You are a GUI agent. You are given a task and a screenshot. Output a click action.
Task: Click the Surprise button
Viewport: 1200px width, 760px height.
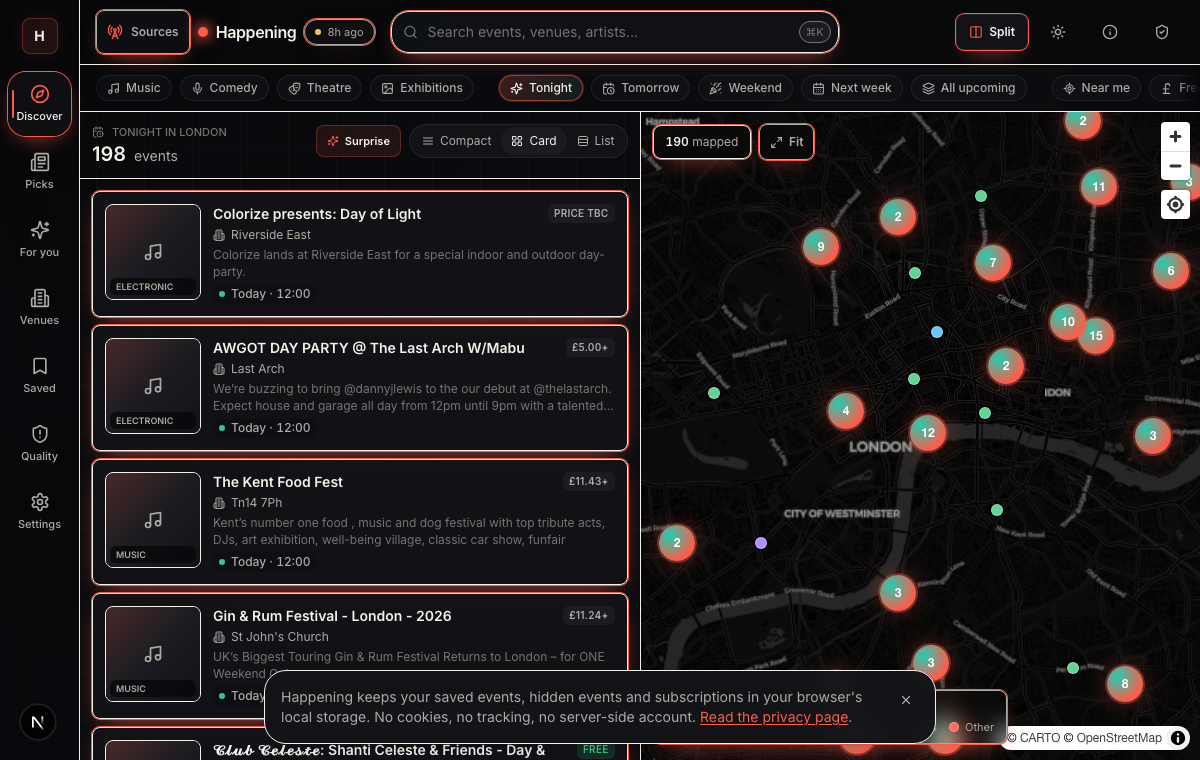coord(358,141)
